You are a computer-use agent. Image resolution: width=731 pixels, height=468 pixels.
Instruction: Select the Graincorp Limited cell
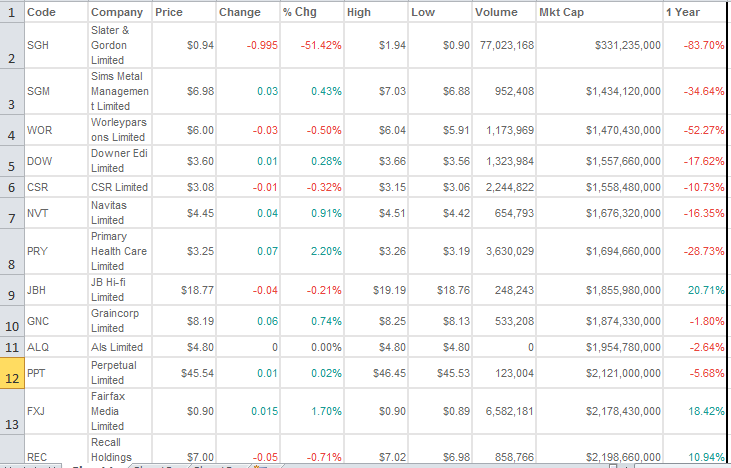pos(120,321)
